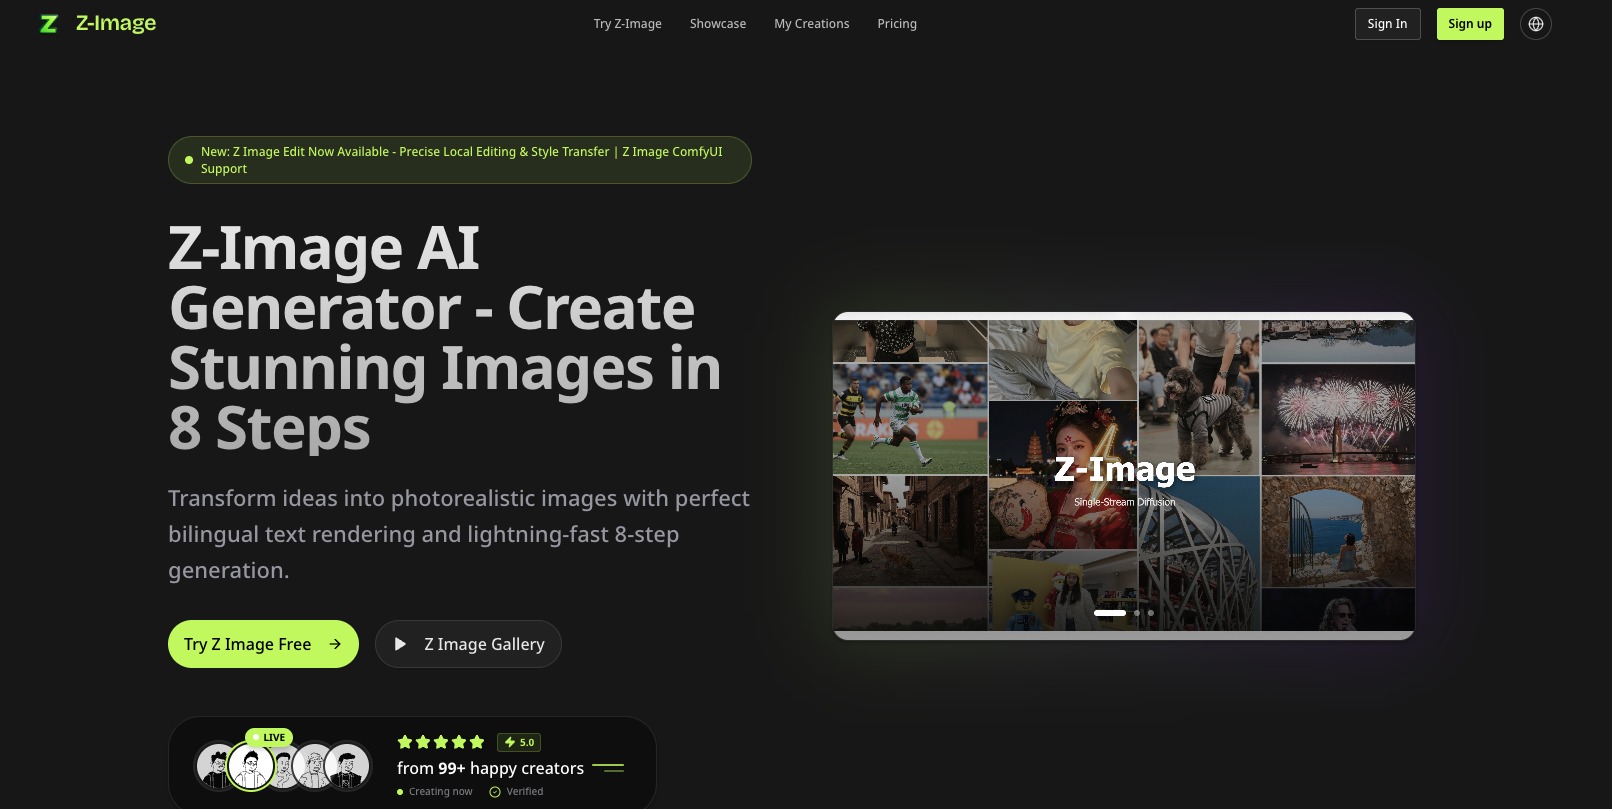Click the 'Transform ideas into photorealistic images' paragraph
The width and height of the screenshot is (1612, 809).
click(x=459, y=534)
